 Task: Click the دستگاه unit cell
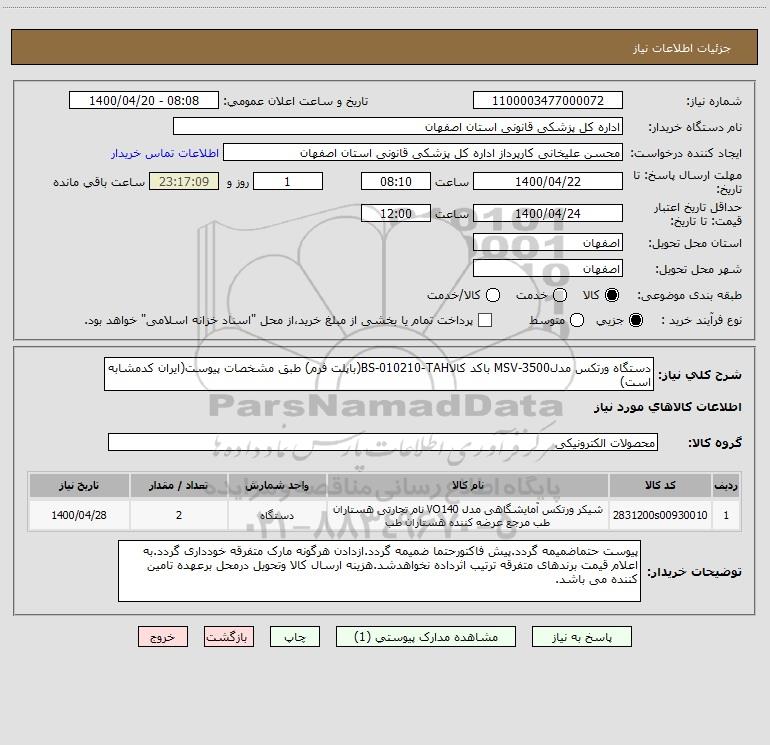tap(277, 515)
